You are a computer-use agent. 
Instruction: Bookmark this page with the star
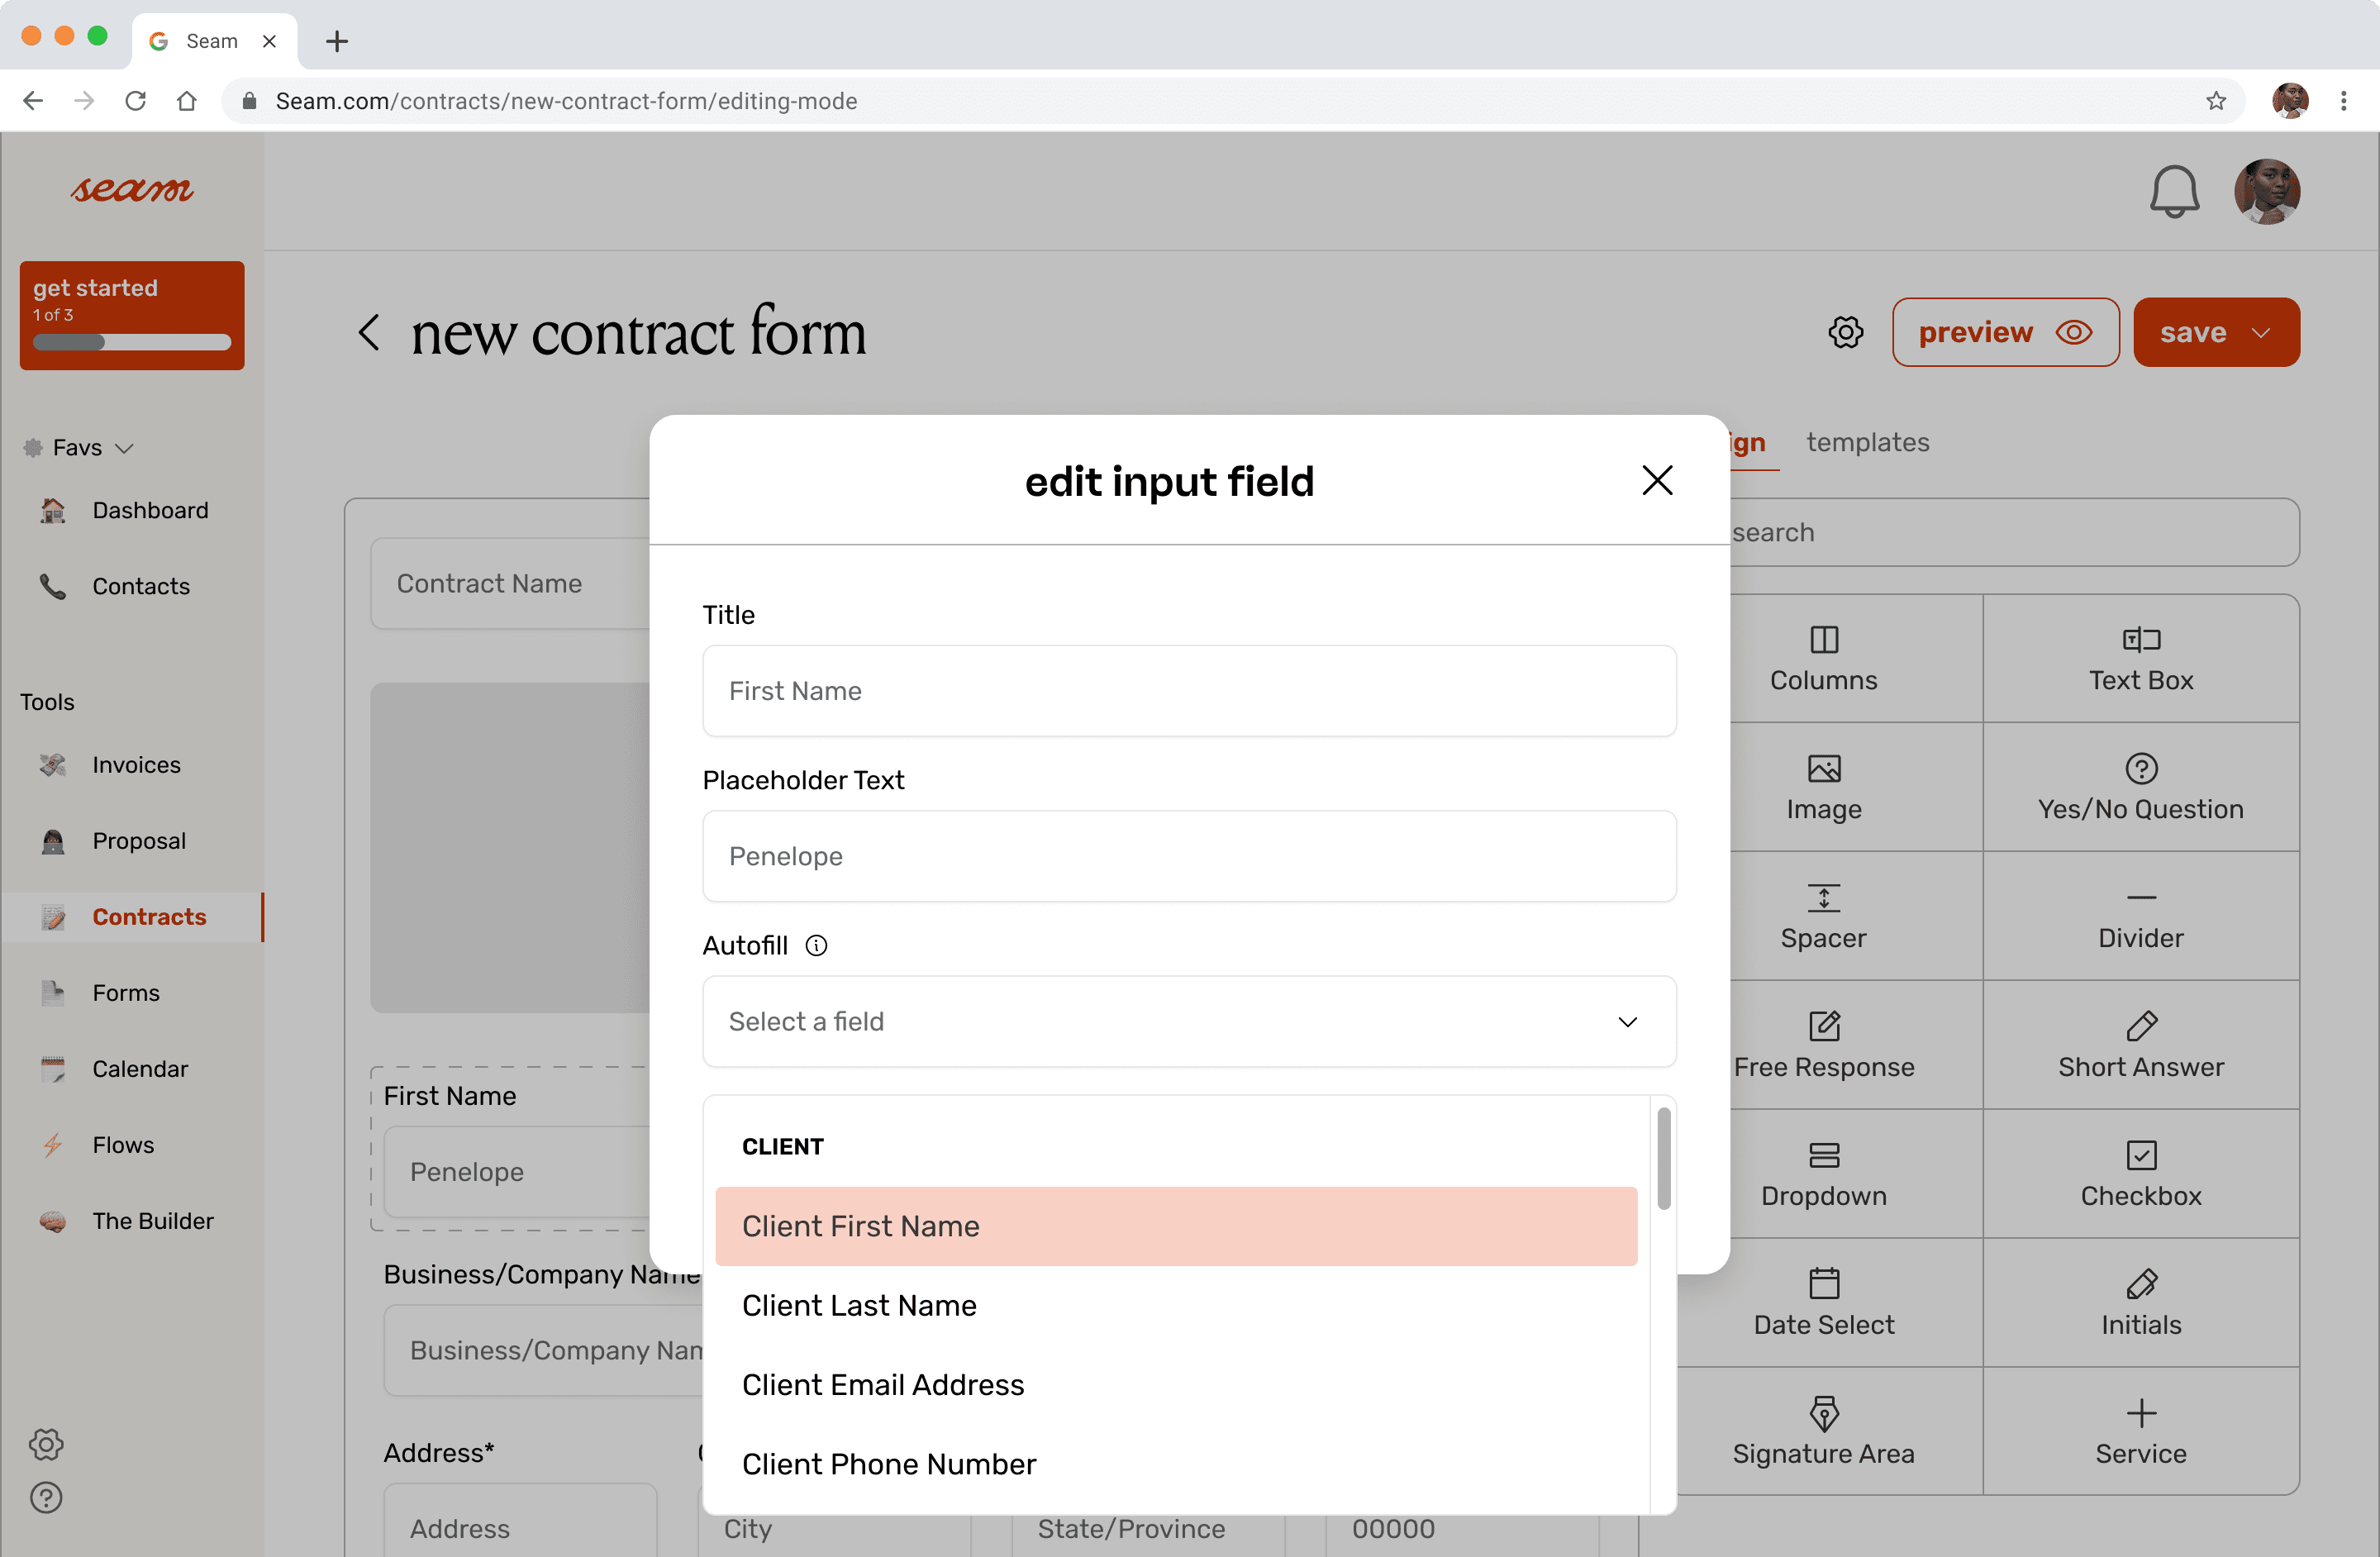[x=2216, y=101]
